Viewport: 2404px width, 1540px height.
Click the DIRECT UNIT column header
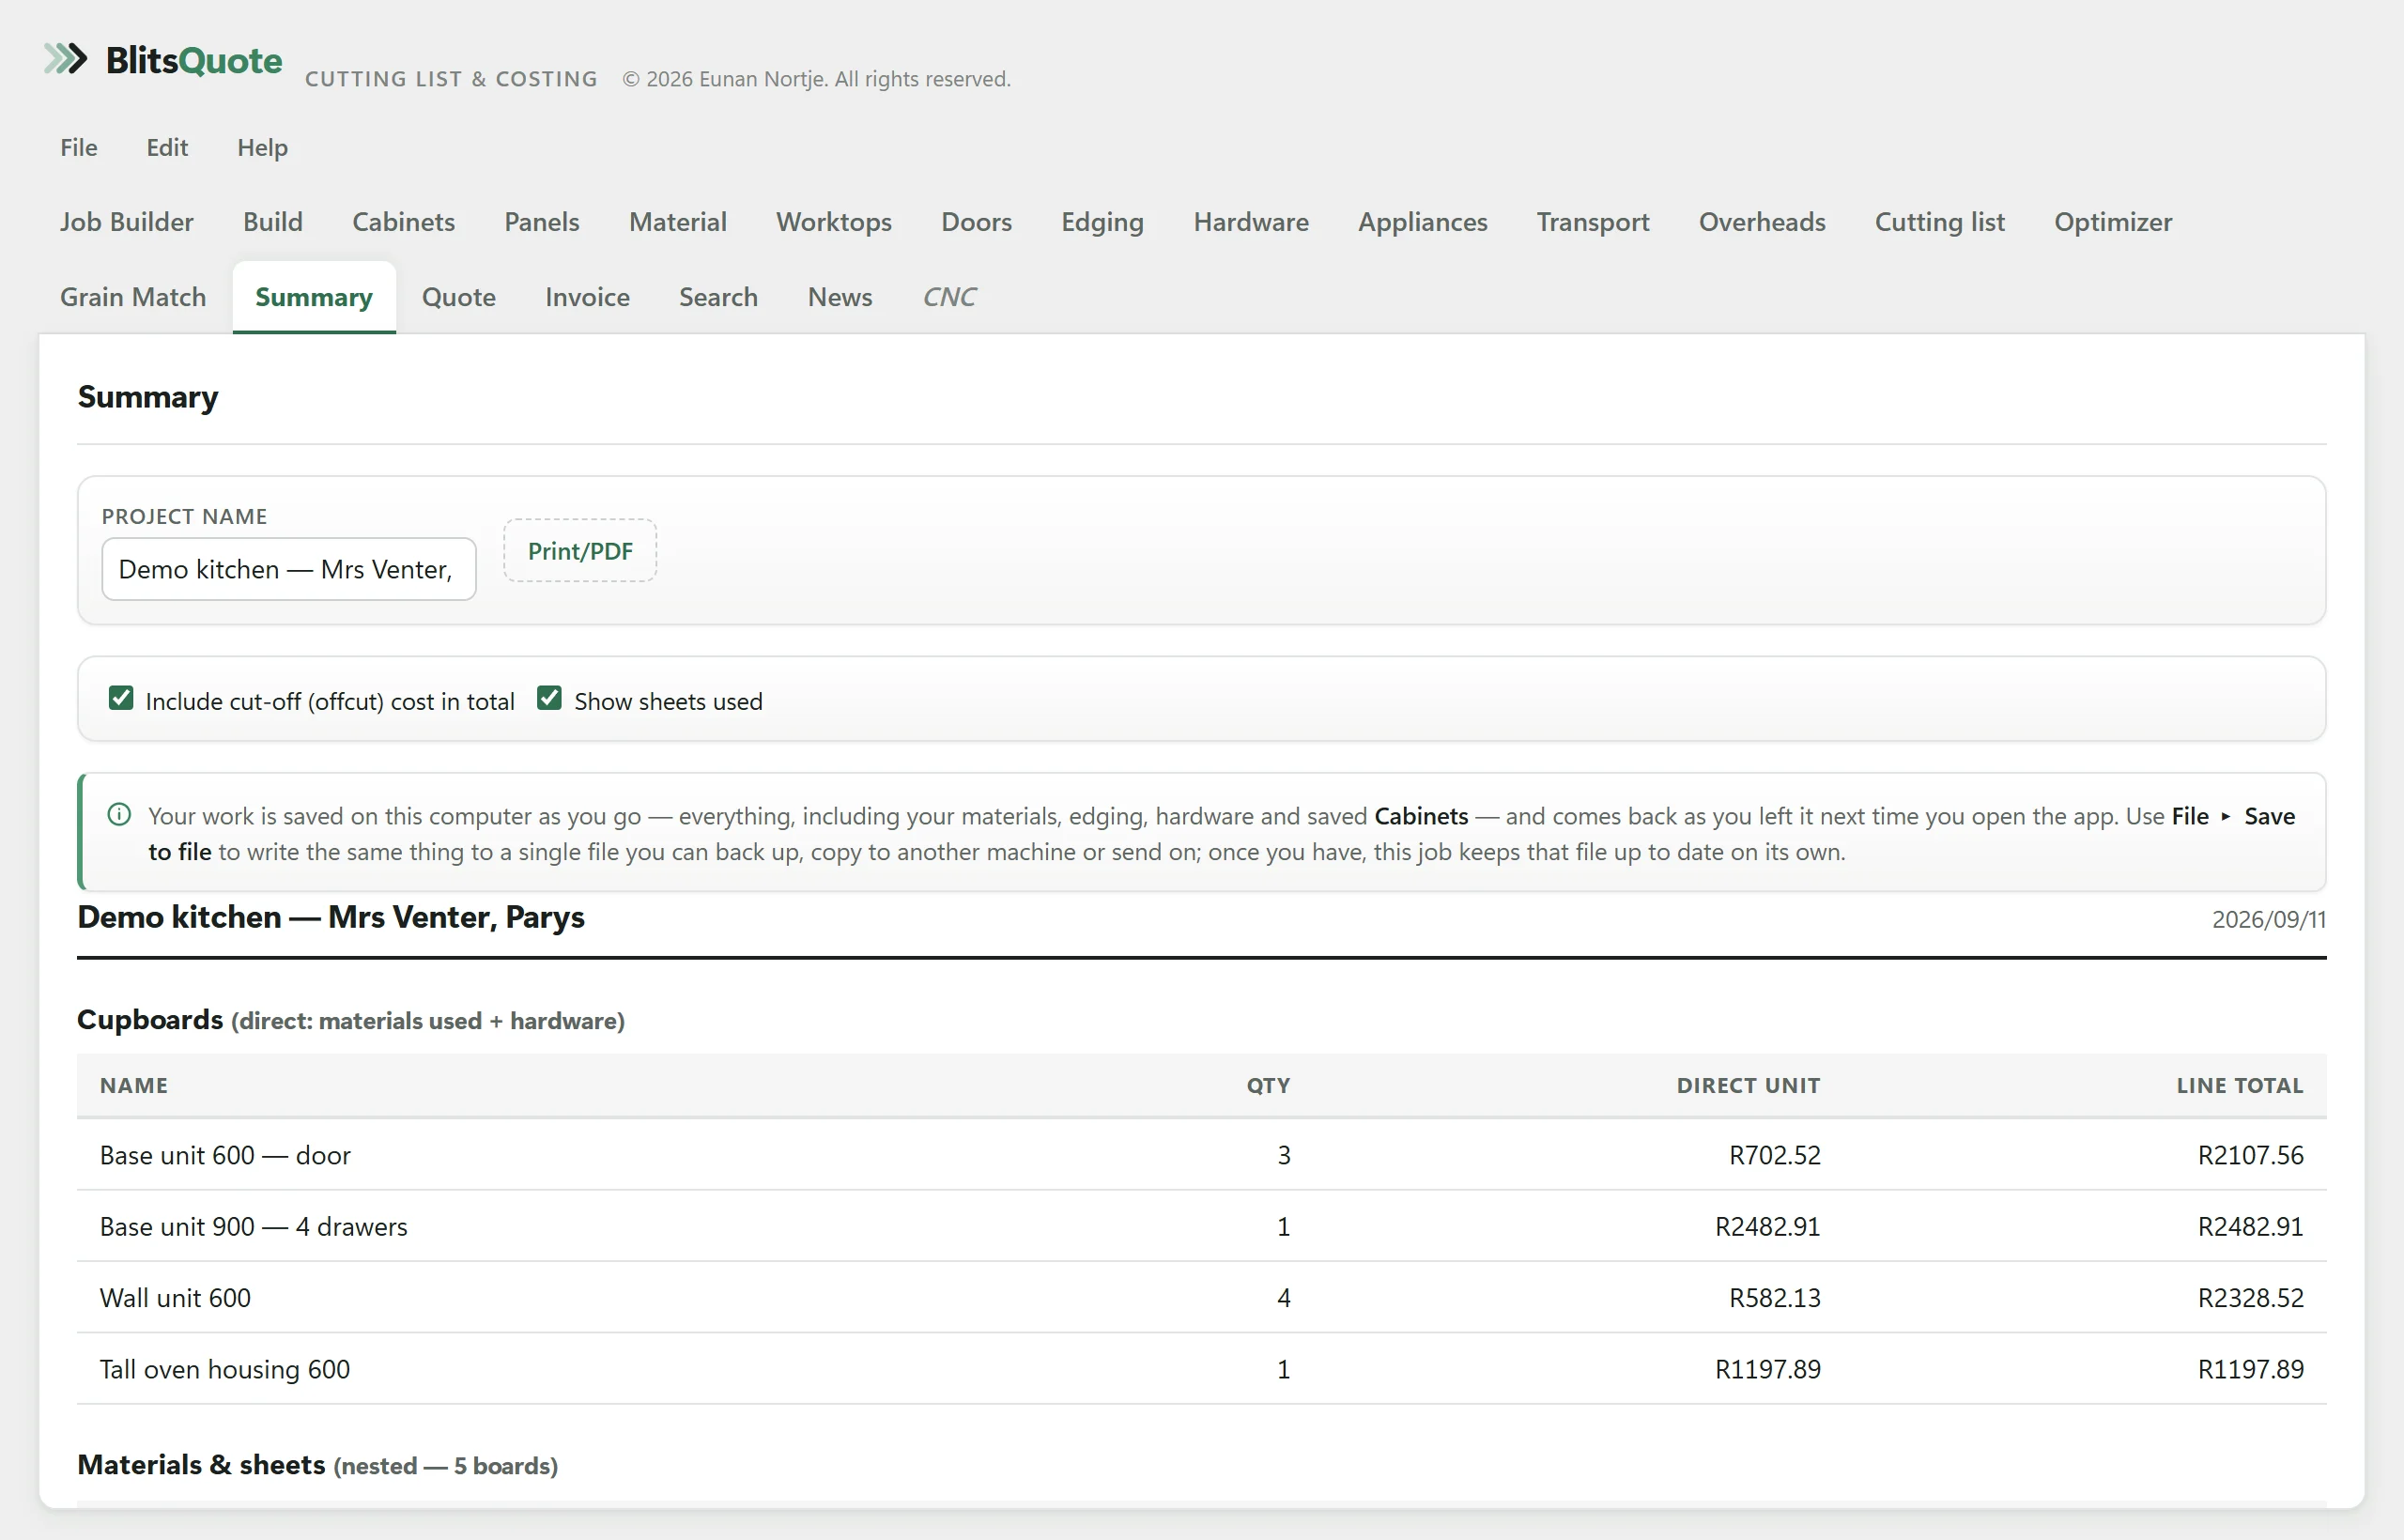tap(1748, 1085)
